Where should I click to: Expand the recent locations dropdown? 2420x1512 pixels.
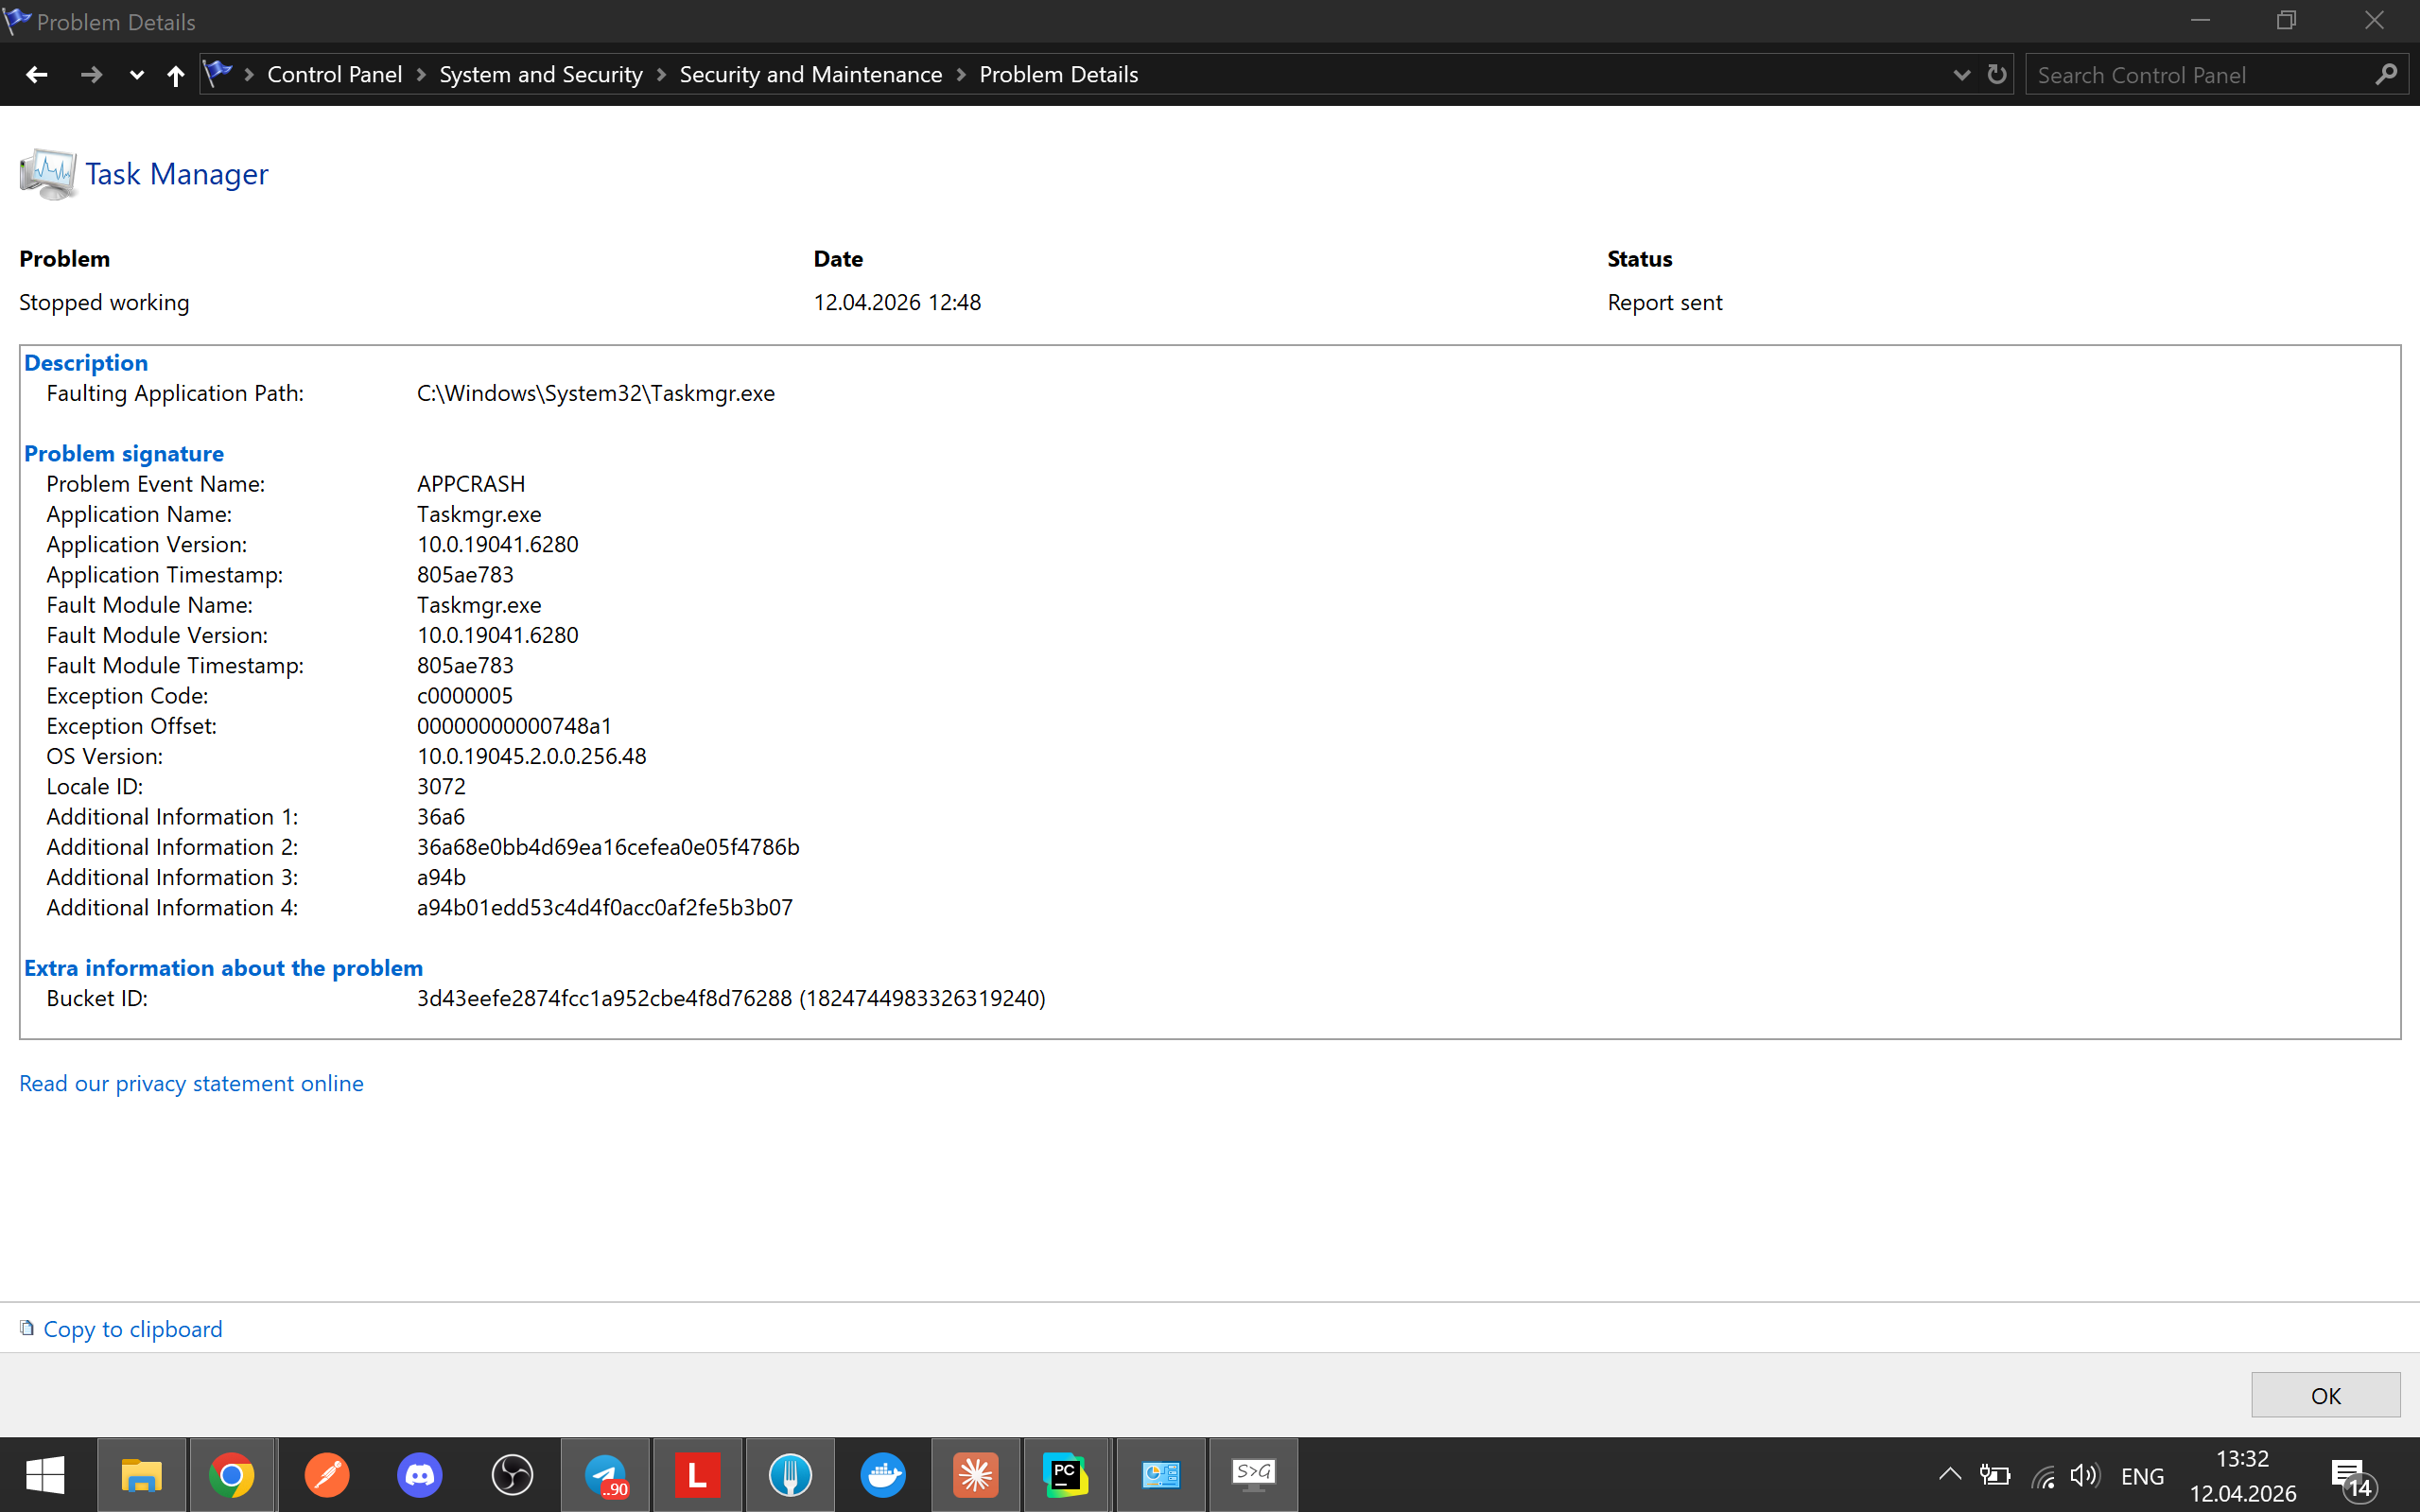tap(136, 74)
